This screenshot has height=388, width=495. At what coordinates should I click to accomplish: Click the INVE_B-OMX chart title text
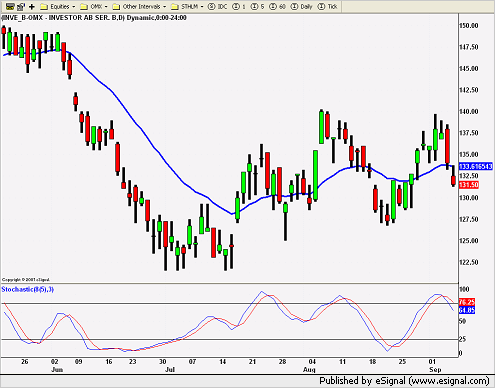pos(94,18)
